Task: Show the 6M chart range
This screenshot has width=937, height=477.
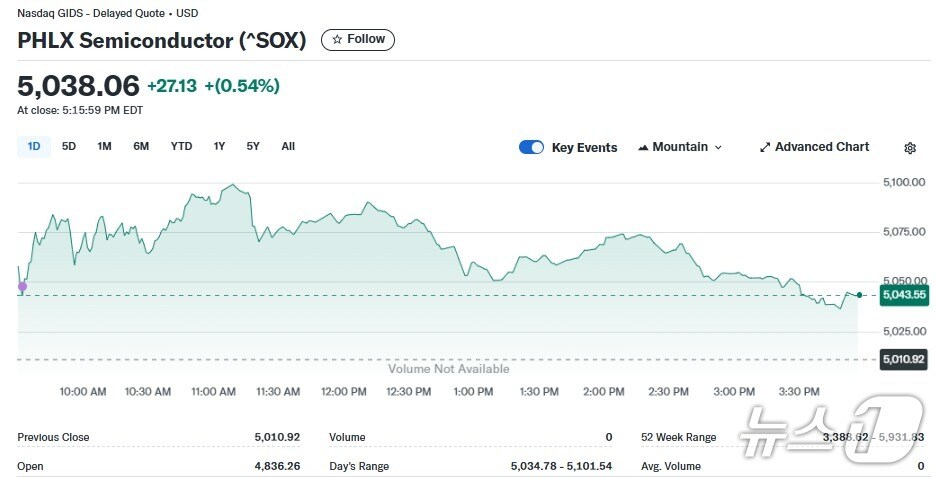Action: 141,147
